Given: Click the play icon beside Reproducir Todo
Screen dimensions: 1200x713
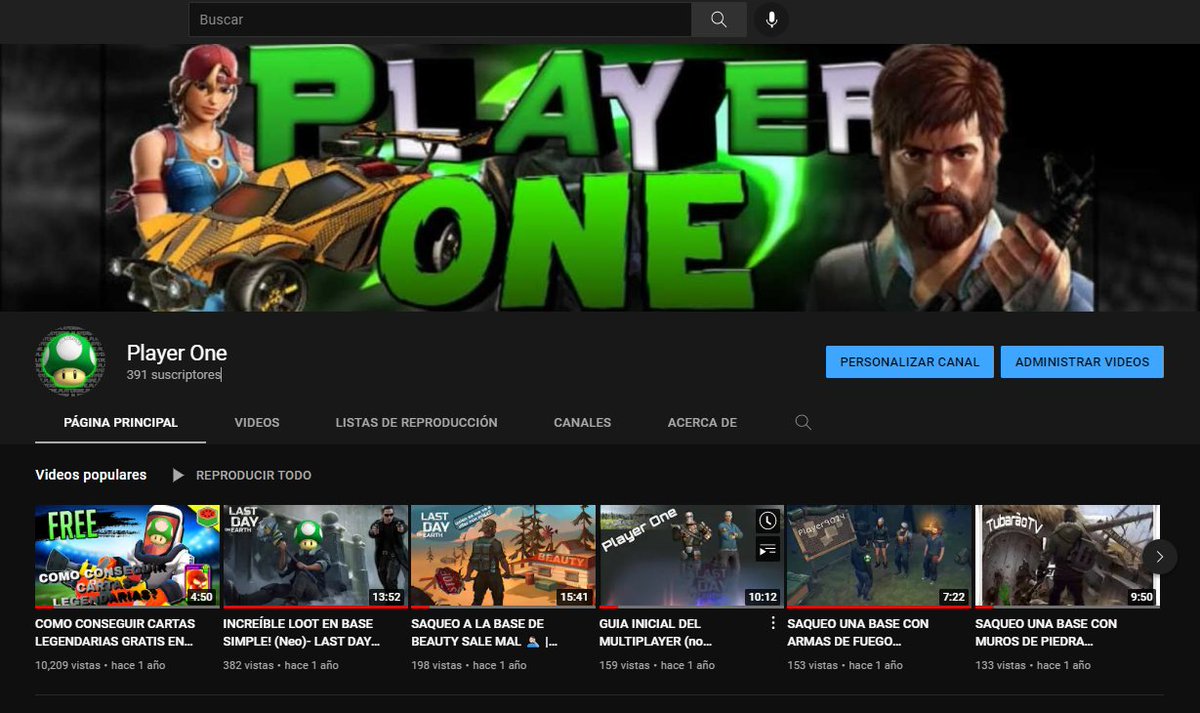Looking at the screenshot, I should pos(178,475).
